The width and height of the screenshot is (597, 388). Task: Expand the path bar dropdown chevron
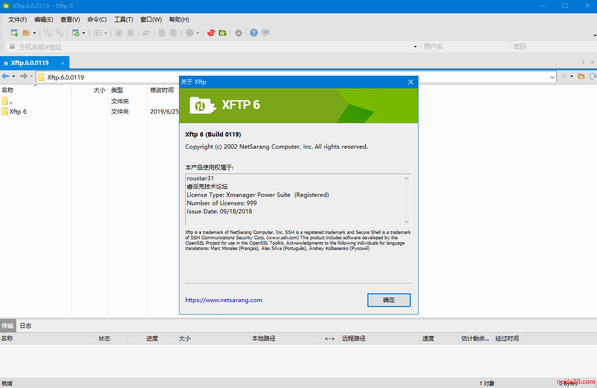552,77
